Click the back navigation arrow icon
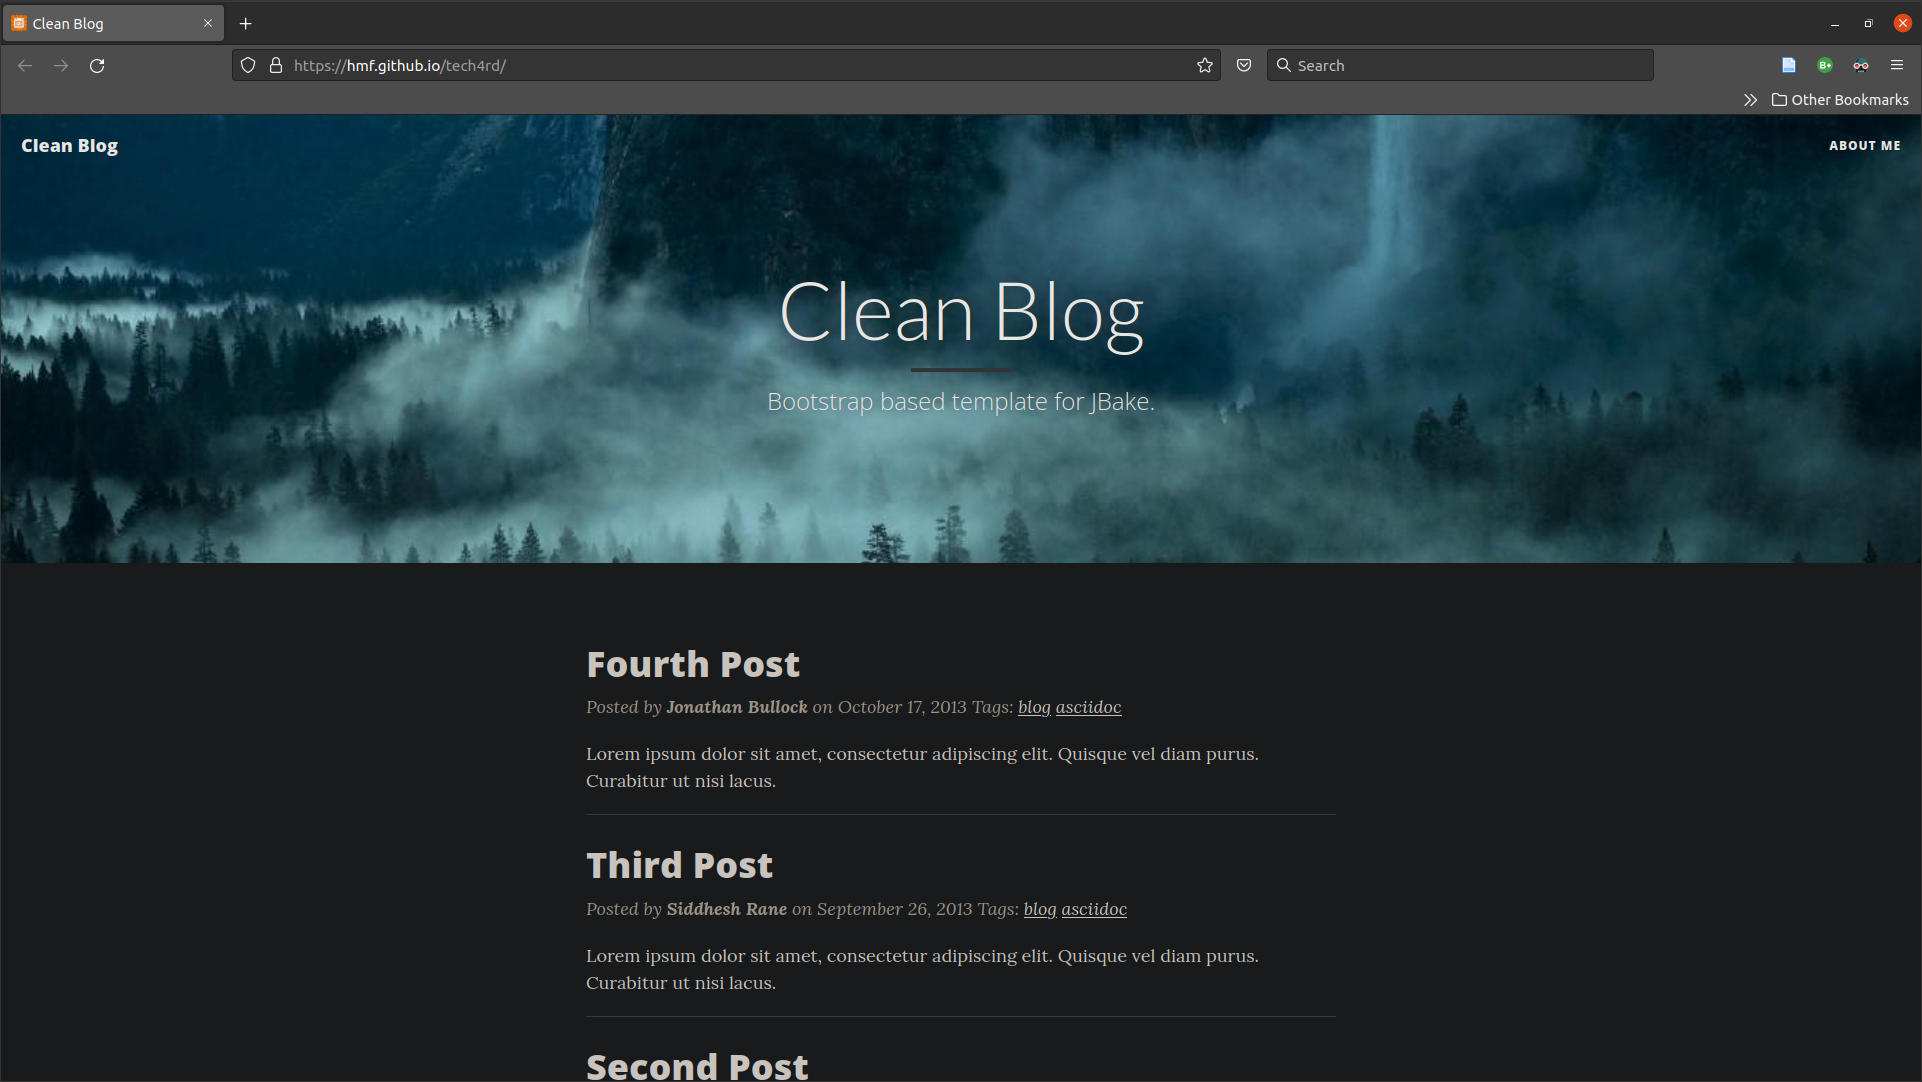The image size is (1922, 1082). click(x=24, y=65)
